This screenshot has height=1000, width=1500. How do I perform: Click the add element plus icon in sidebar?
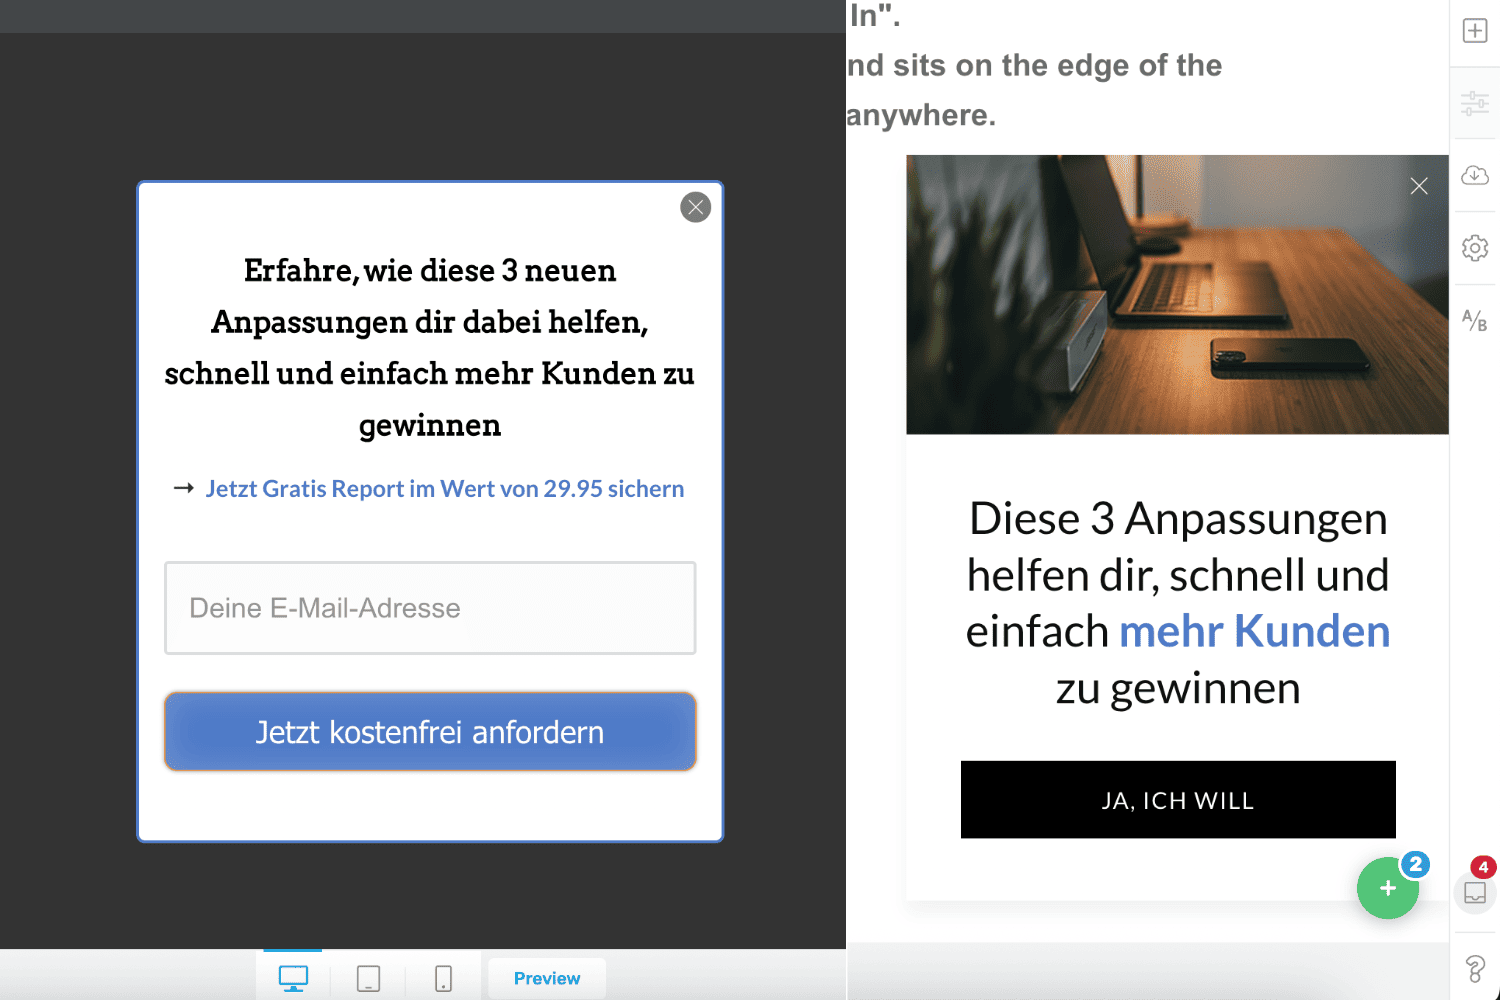[x=1475, y=31]
